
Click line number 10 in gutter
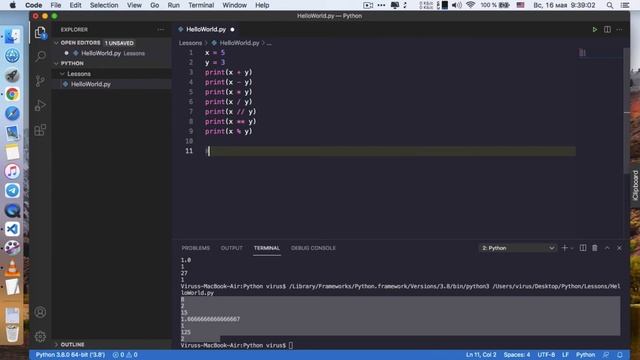point(189,141)
